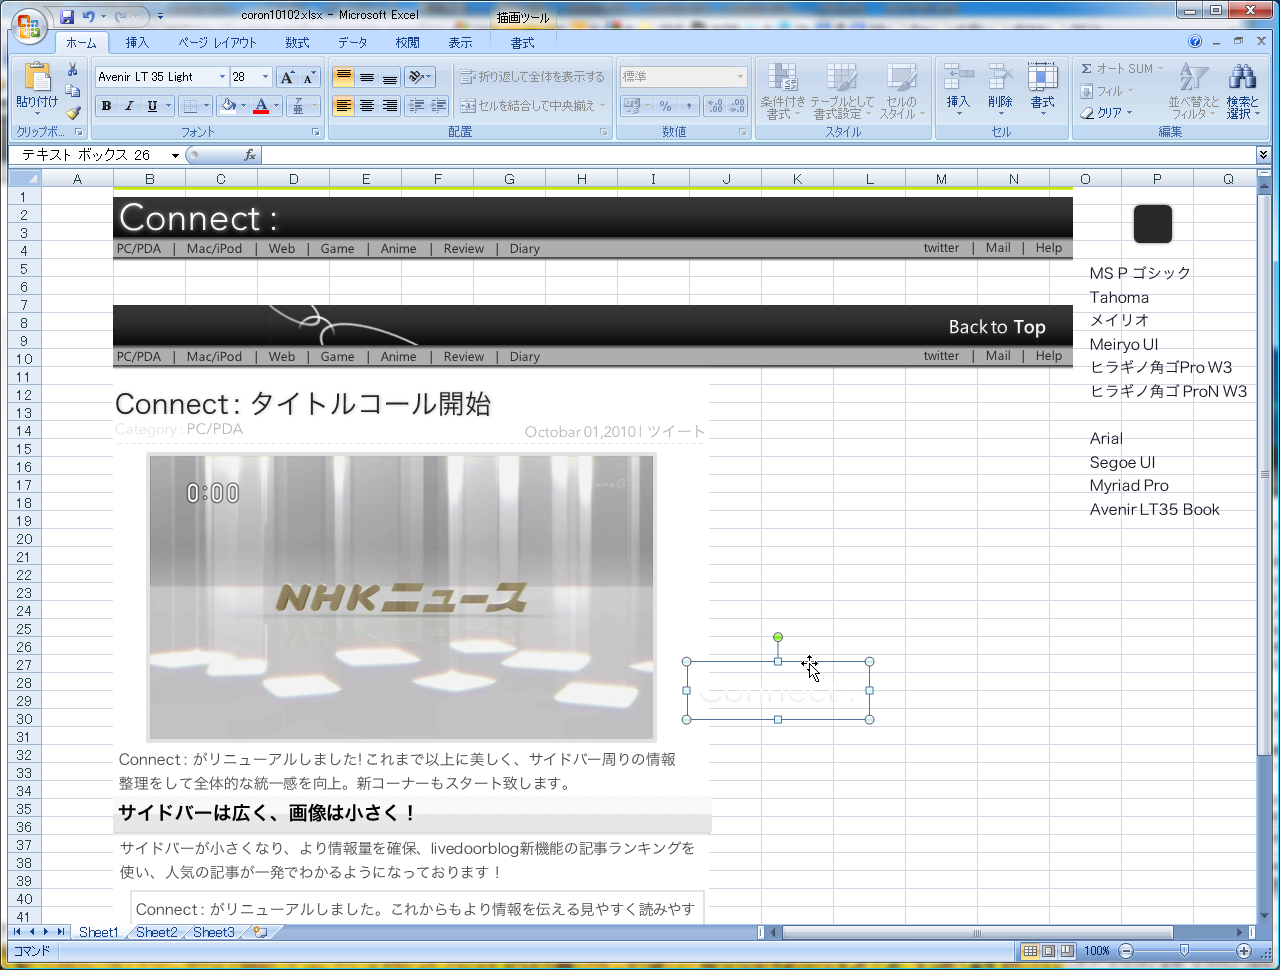Open the Avenir LT 35 Light font dropdown
Image resolution: width=1280 pixels, height=970 pixels.
222,77
